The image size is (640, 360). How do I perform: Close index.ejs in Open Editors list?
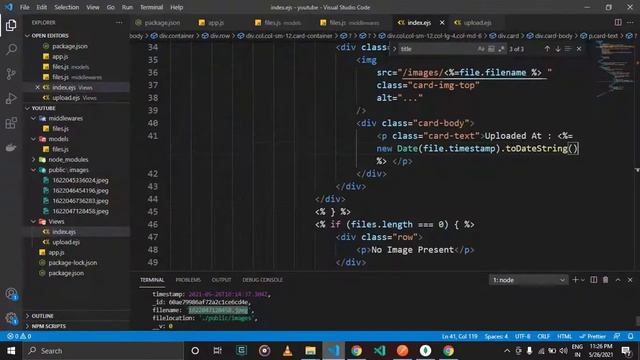(x=37, y=87)
